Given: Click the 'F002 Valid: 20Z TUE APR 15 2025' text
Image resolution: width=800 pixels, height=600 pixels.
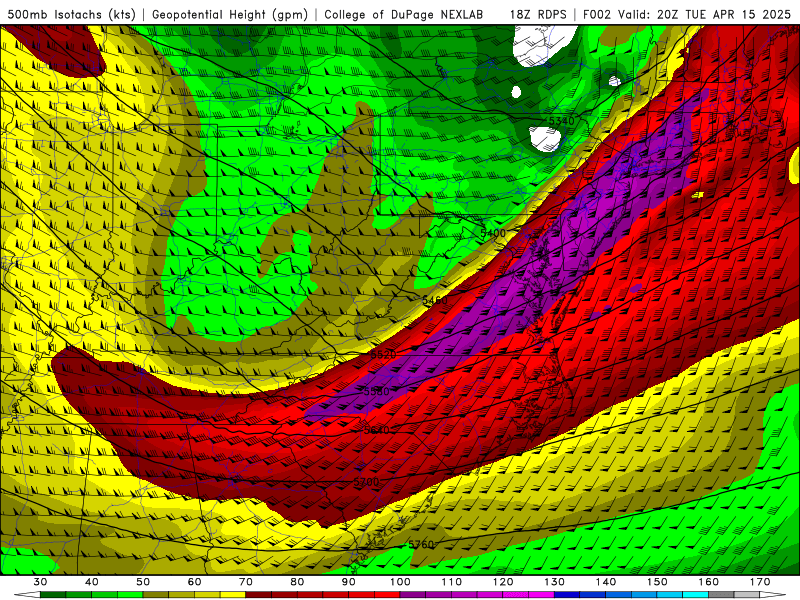Looking at the screenshot, I should 687,15.
